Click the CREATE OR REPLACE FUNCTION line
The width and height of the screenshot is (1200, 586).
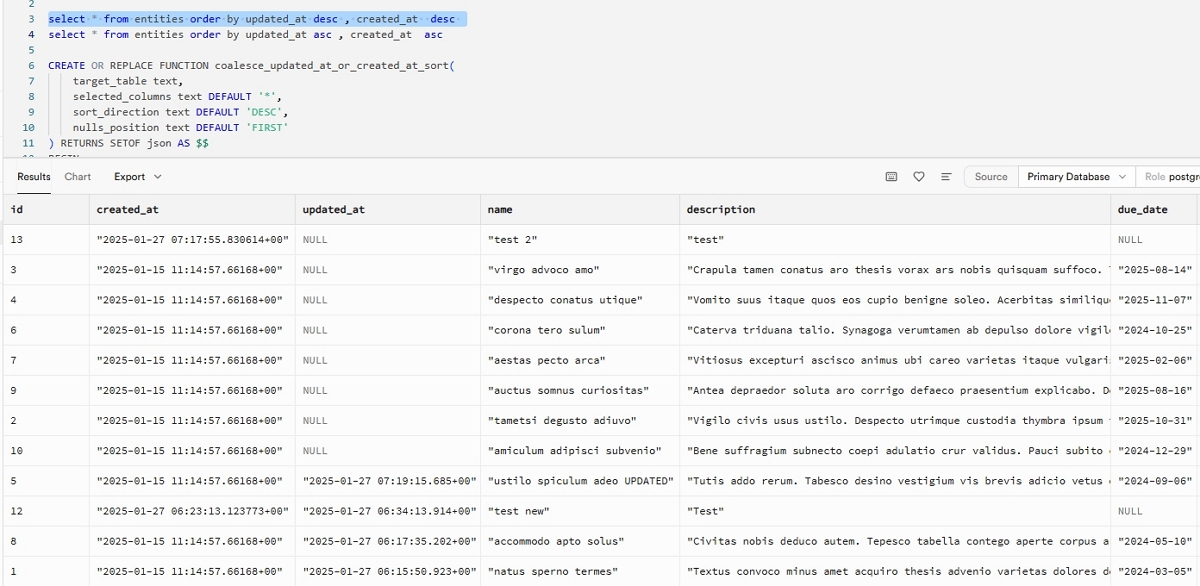[x=250, y=66]
